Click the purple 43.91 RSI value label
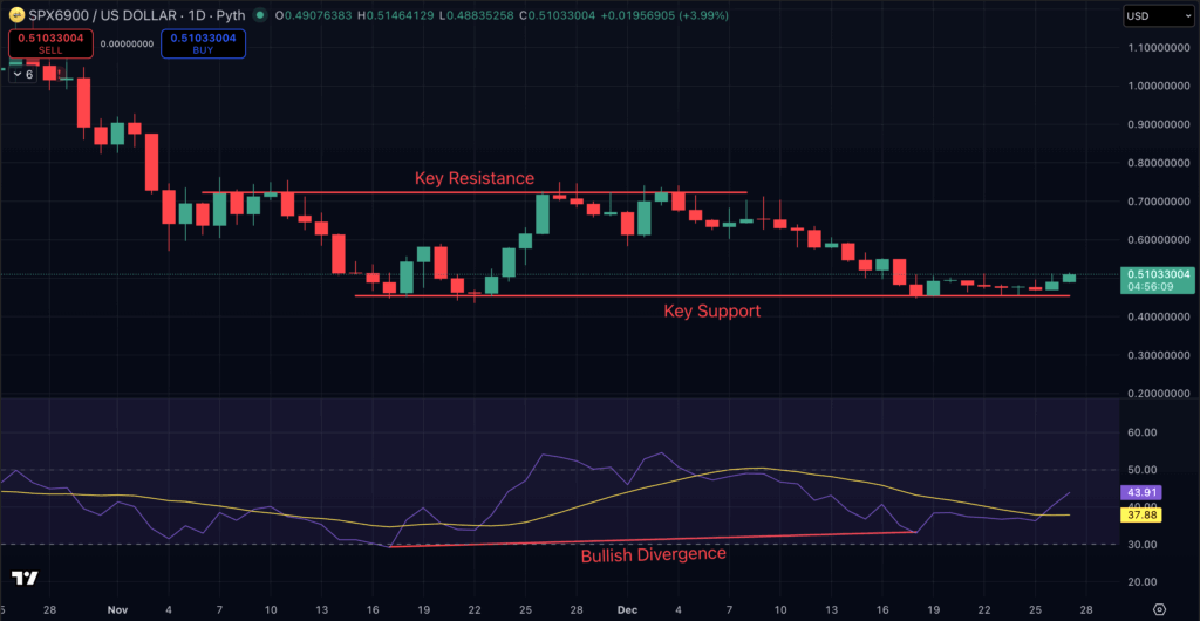Screen dimensions: 1200x621 point(1140,493)
